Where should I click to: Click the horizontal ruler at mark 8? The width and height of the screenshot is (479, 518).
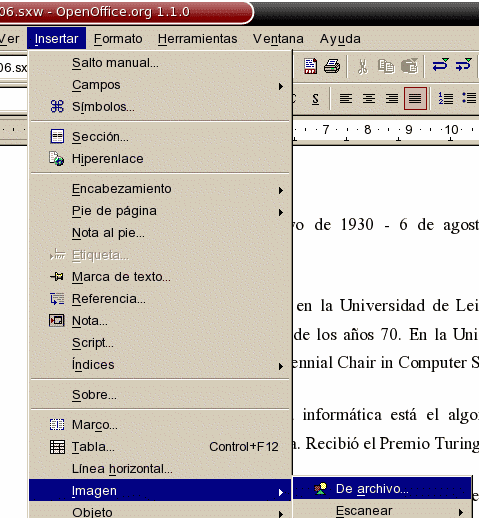tap(367, 130)
